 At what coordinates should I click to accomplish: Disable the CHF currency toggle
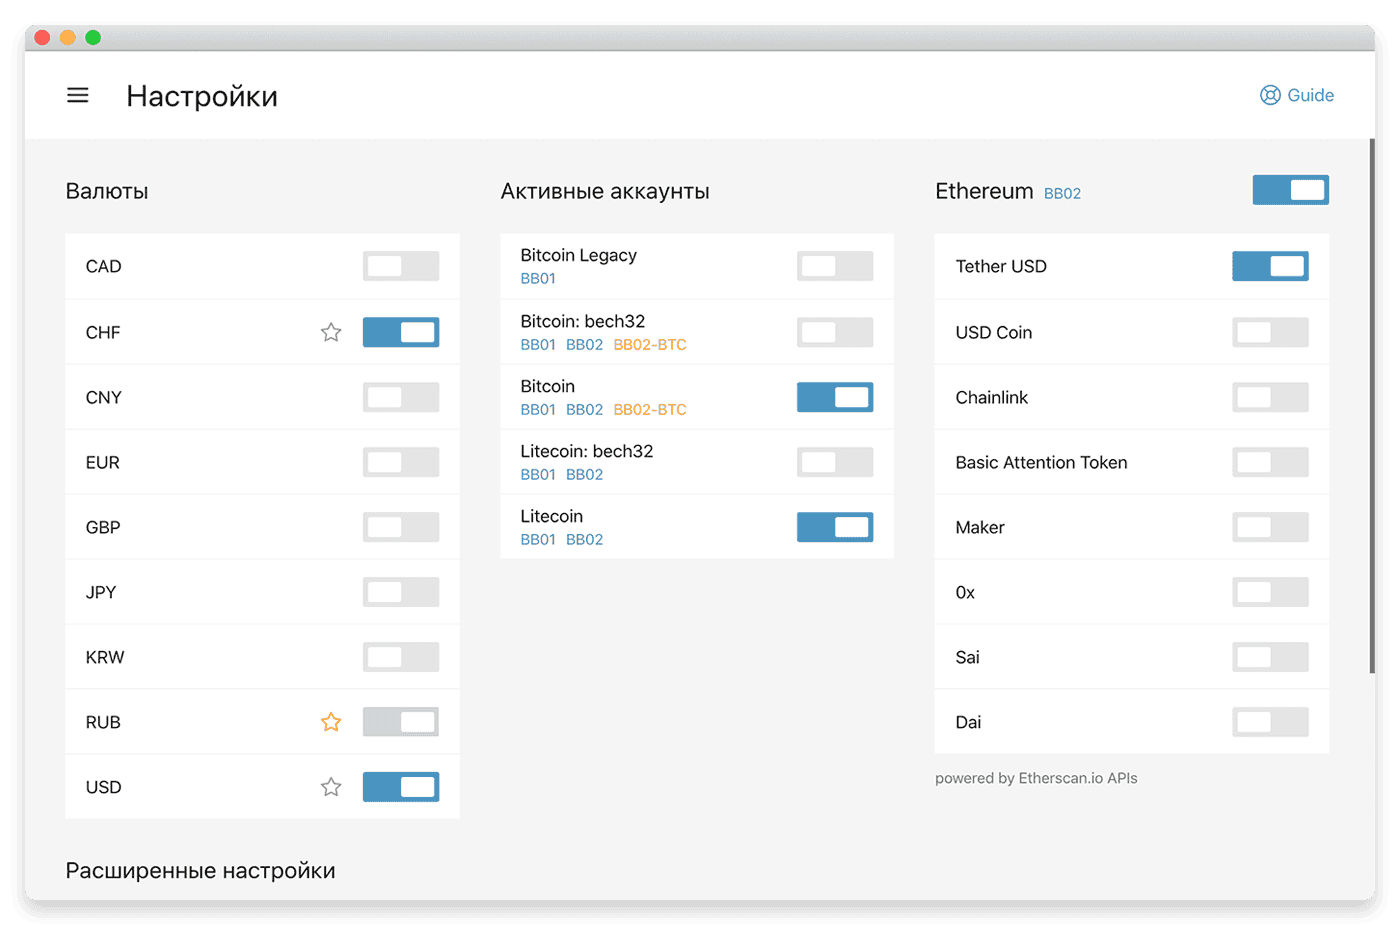(x=401, y=332)
